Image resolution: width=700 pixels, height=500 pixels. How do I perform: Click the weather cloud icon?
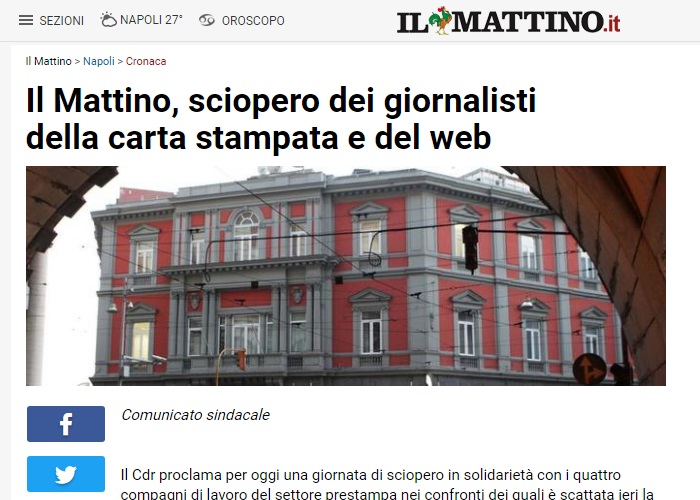tap(108, 20)
